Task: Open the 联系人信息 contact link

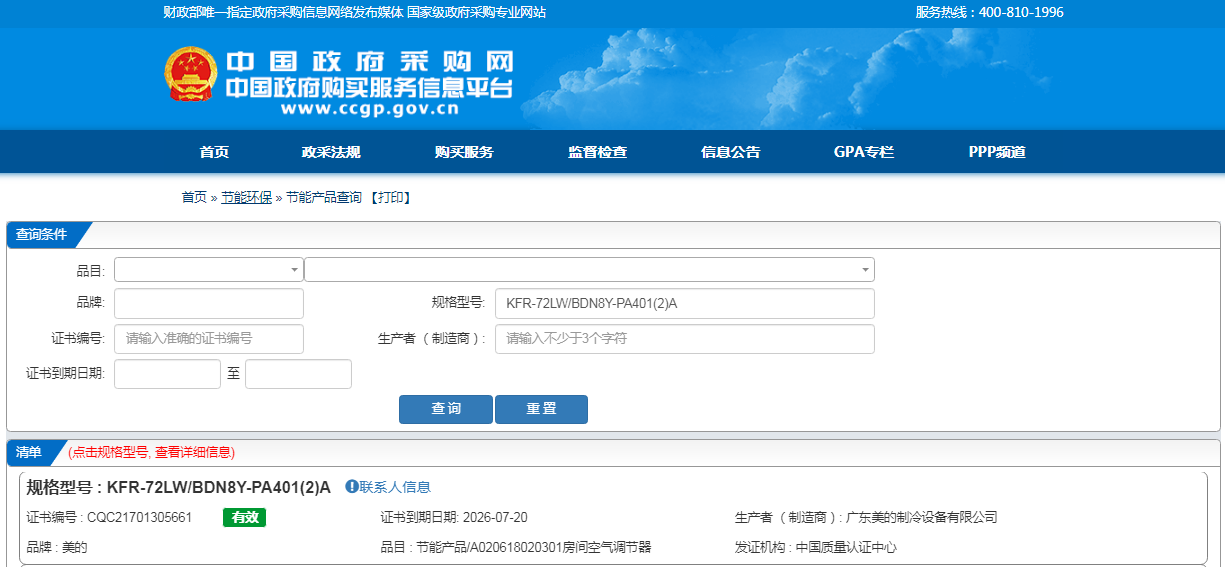Action: [x=395, y=487]
